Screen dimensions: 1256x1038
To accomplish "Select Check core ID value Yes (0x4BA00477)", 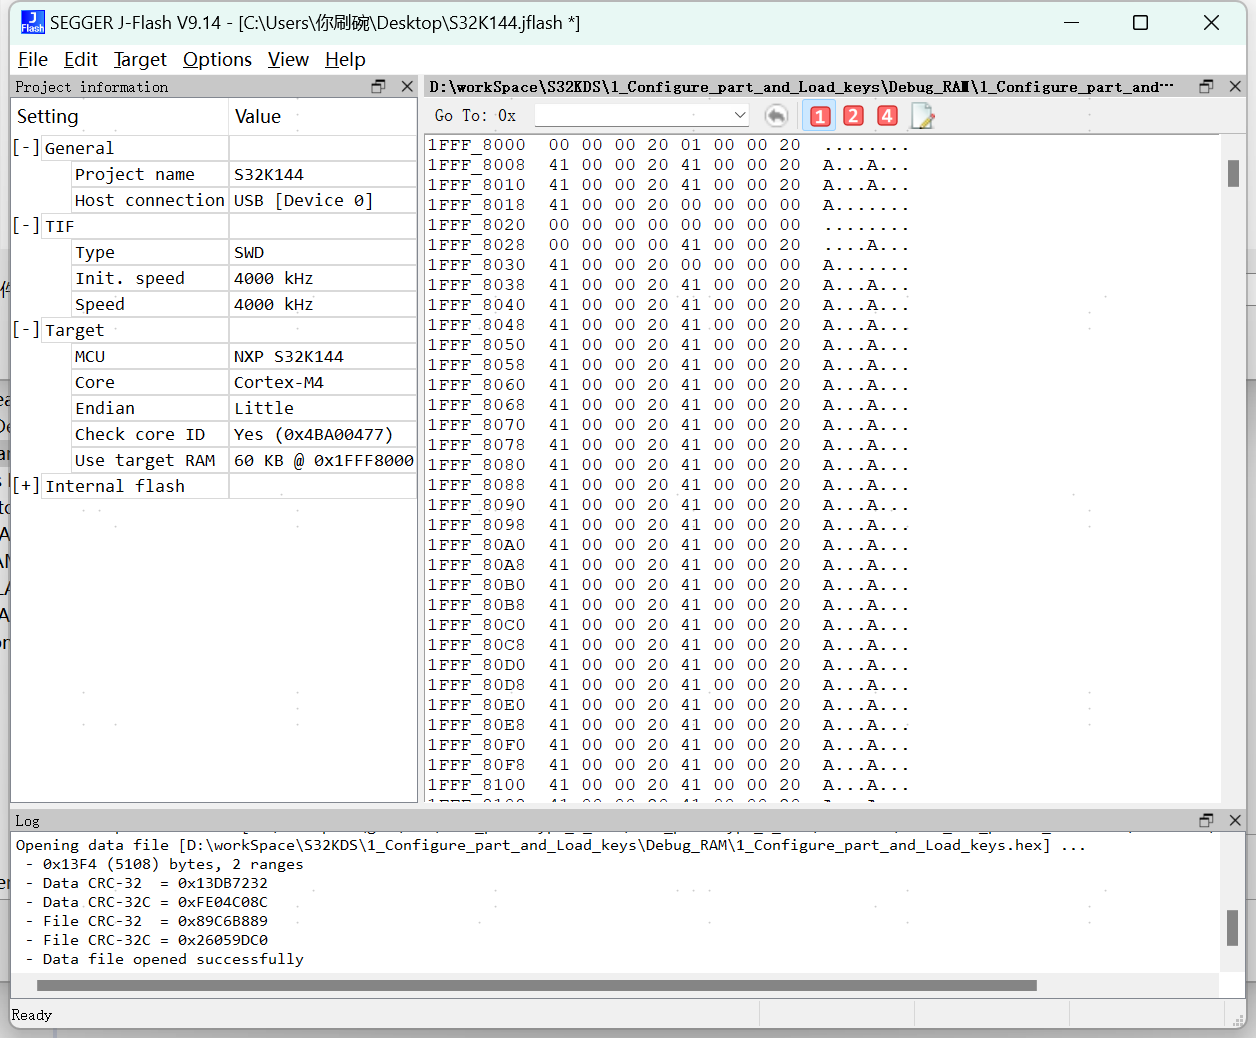I will tap(313, 434).
